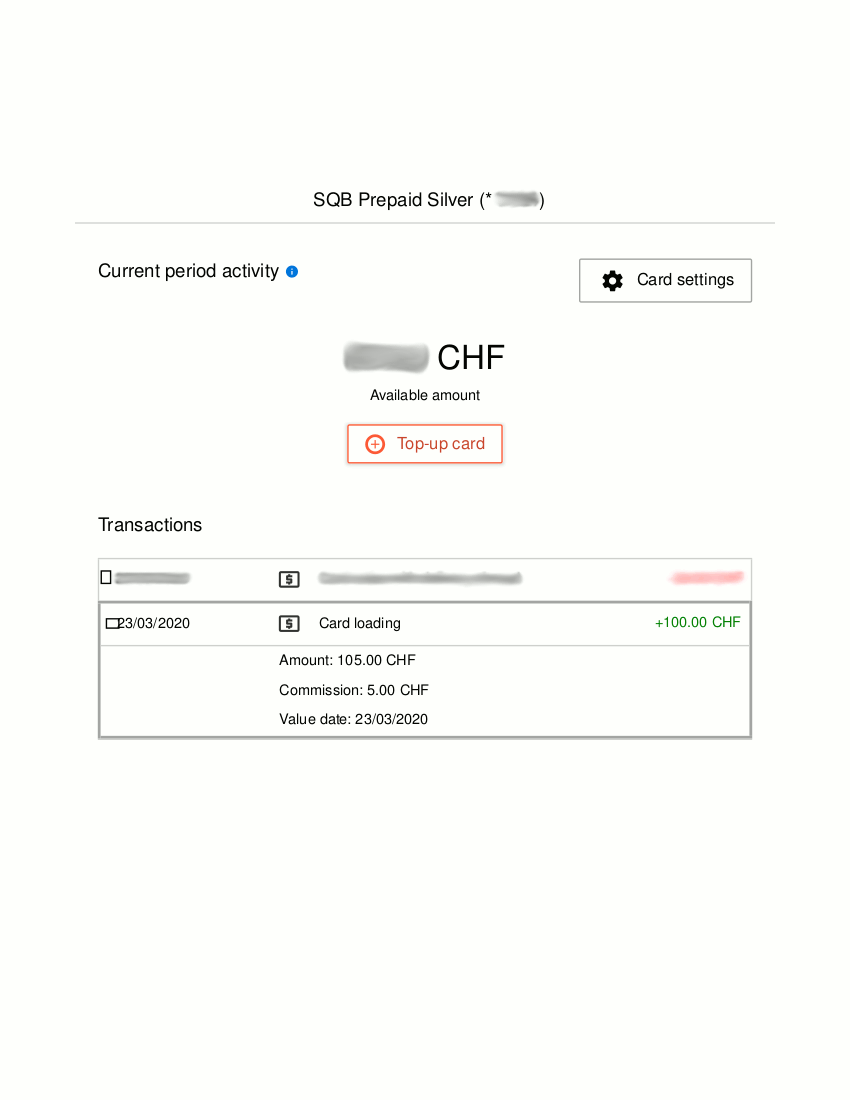Viewport: 850px width, 1100px height.
Task: Click the Available amount label
Action: pyautogui.click(x=425, y=395)
